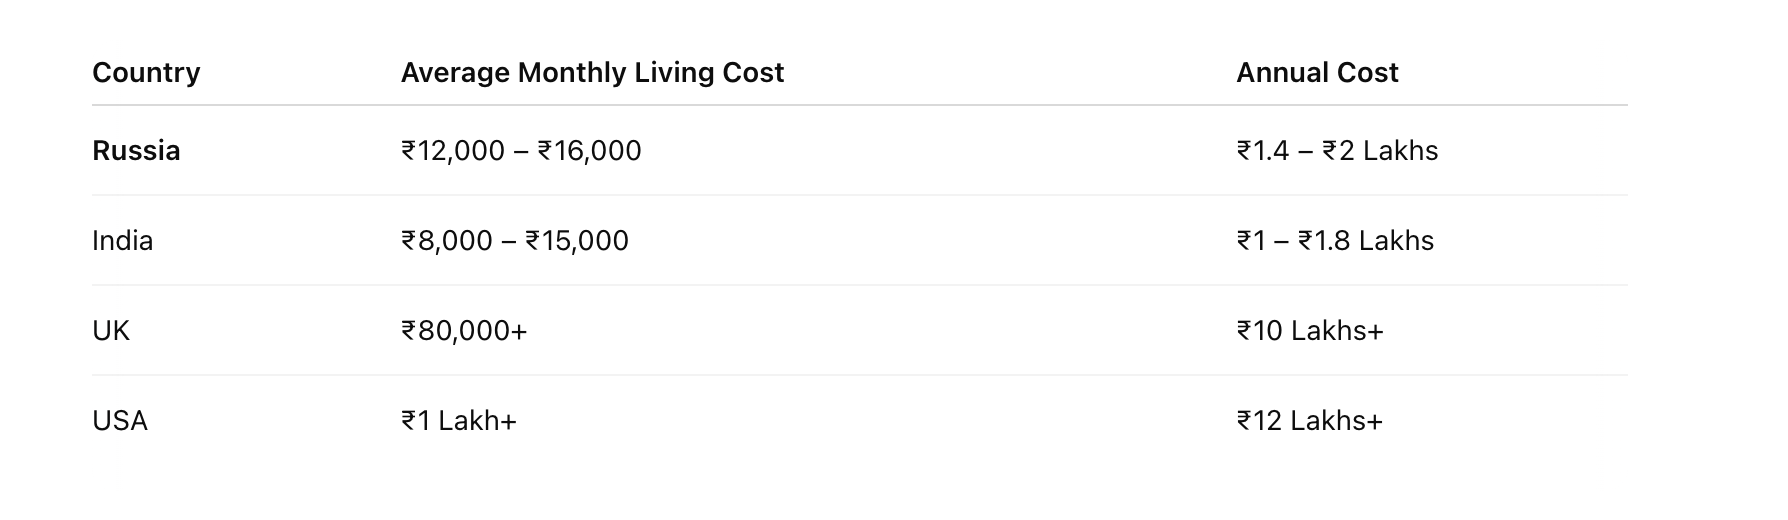Click UK monthly cost ₹80,000+
The width and height of the screenshot is (1788, 520).
click(x=464, y=331)
